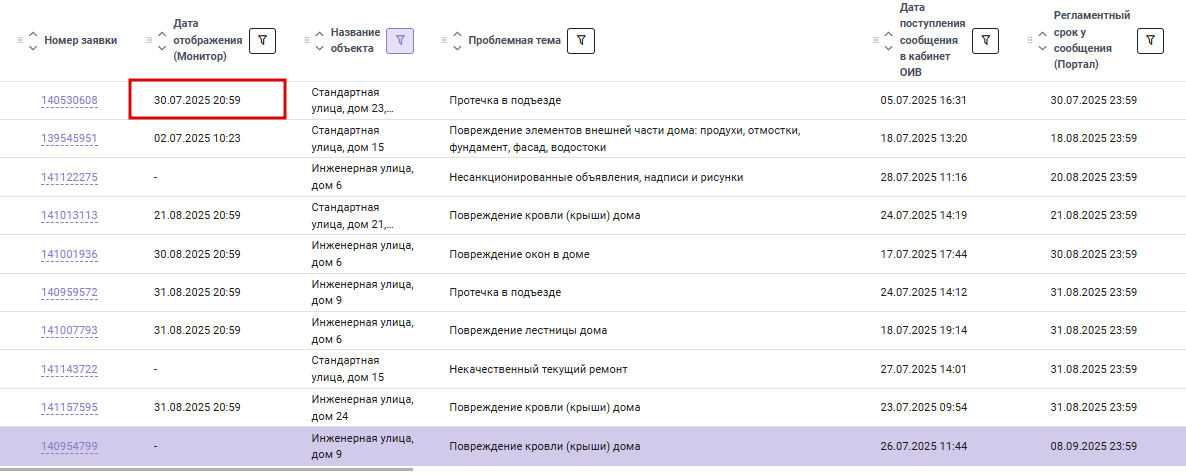Click drag handle beside Название объекта header

[x=306, y=41]
